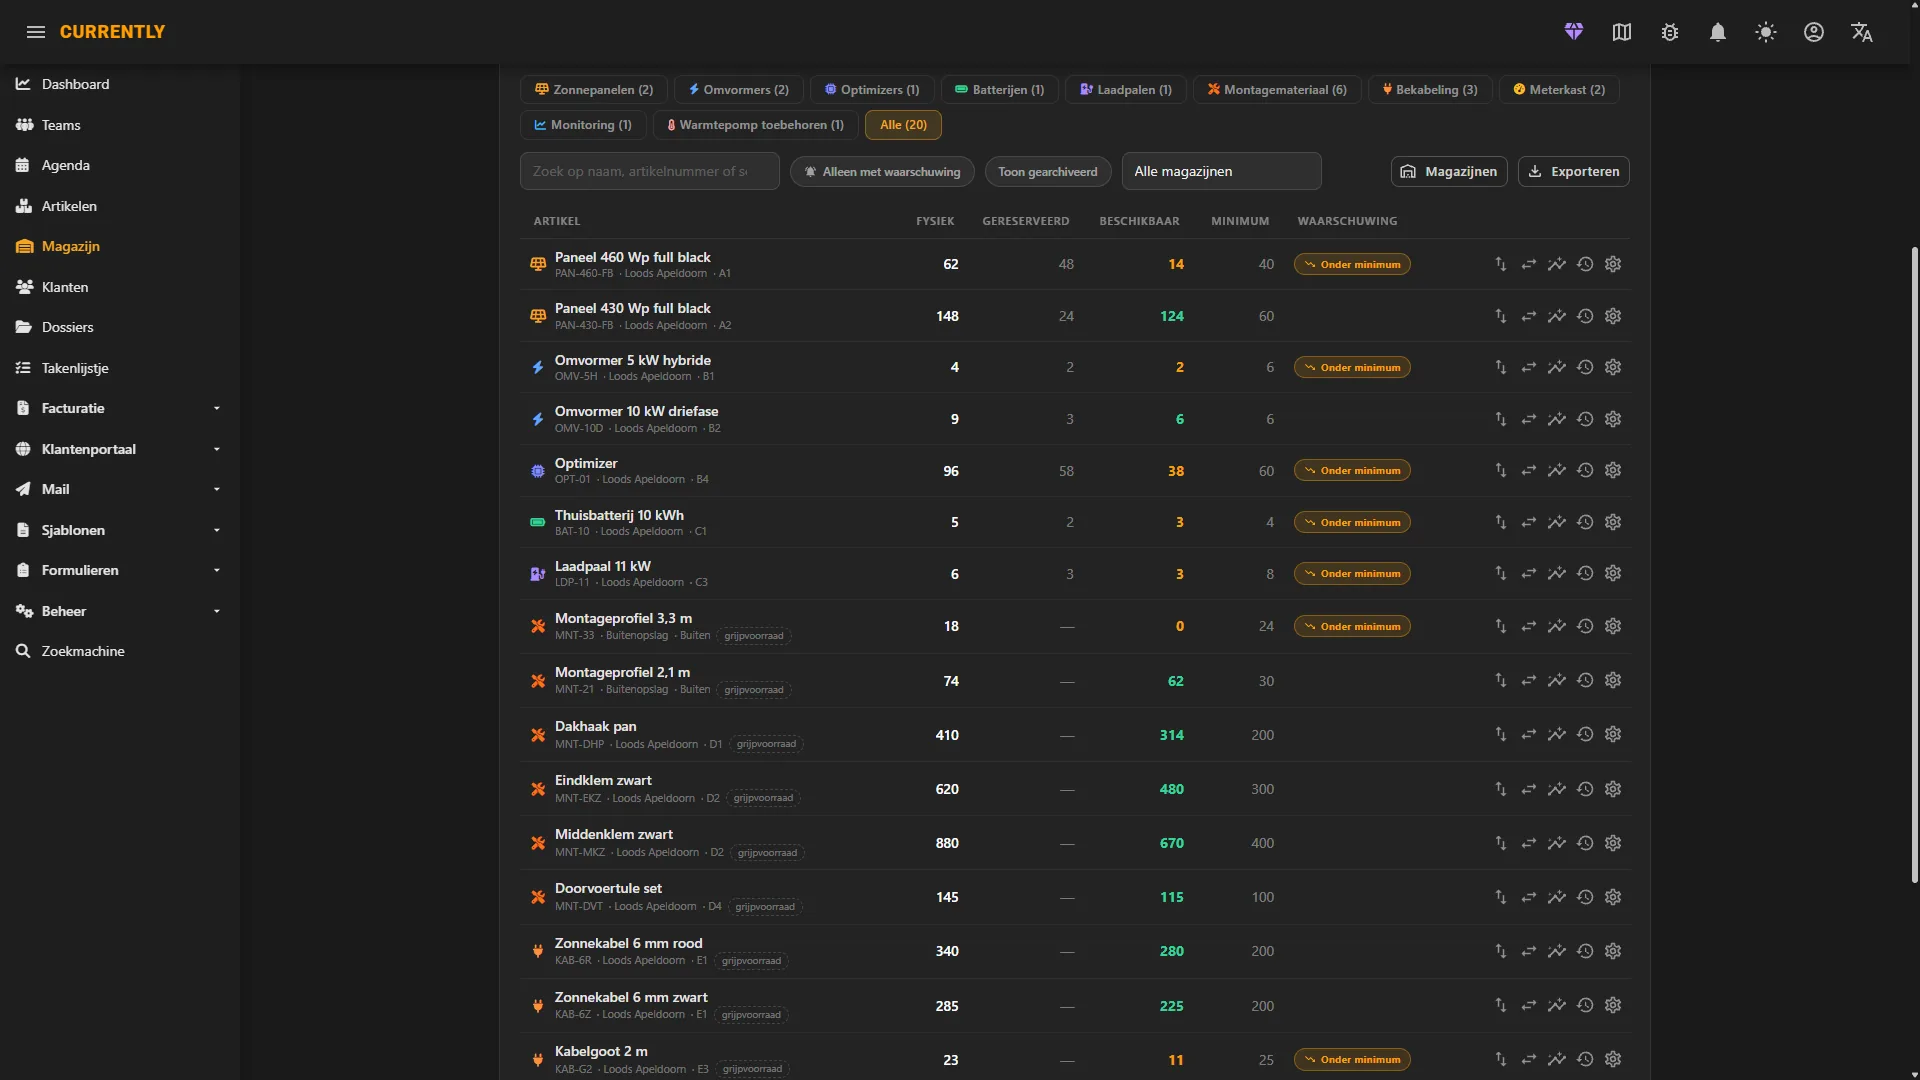1920x1080 pixels.
Task: Click transfer arrows for Omvormer 10 kW driefase
Action: 1529,419
